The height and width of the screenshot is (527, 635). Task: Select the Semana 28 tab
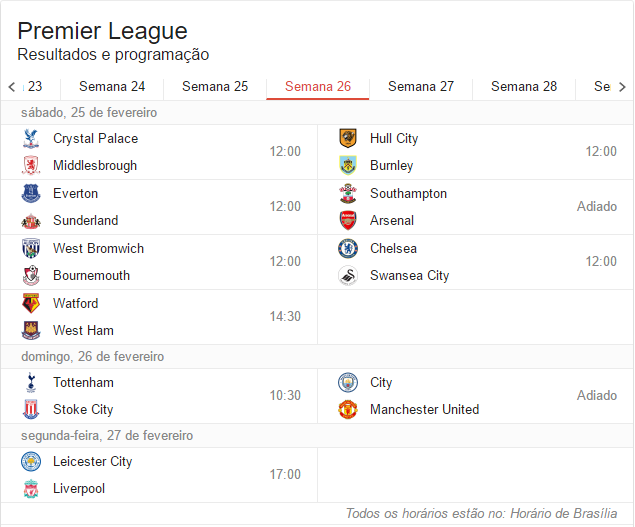[x=524, y=87]
